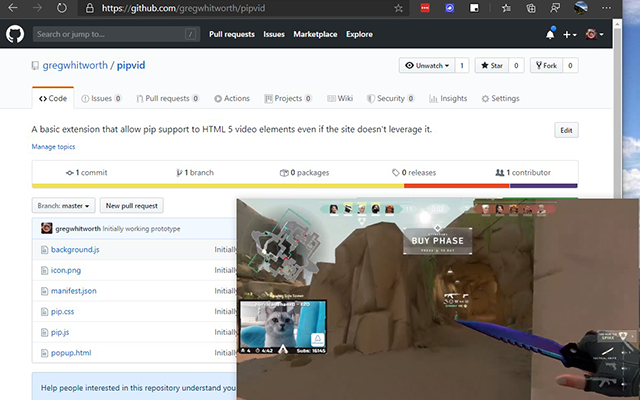Click gregwhitworth commit author avatar
Image resolution: width=640 pixels, height=400 pixels.
pyautogui.click(x=47, y=228)
